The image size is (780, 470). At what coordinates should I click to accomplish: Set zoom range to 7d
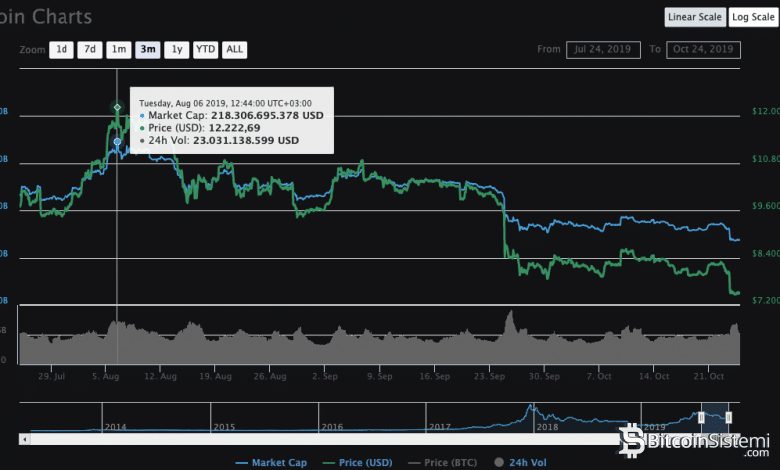90,49
